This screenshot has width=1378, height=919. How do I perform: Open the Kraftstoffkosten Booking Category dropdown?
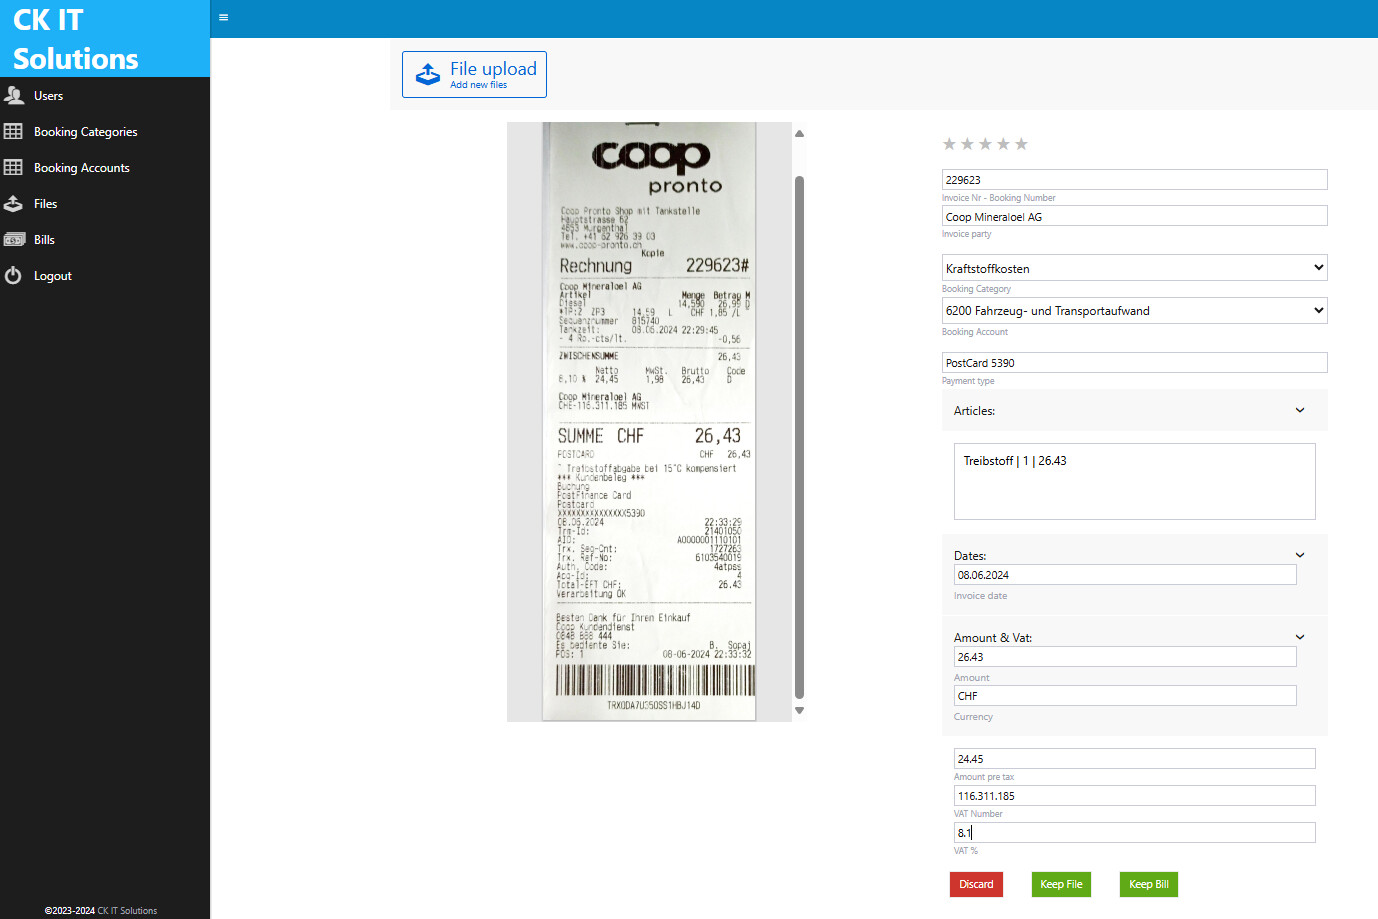(1135, 268)
